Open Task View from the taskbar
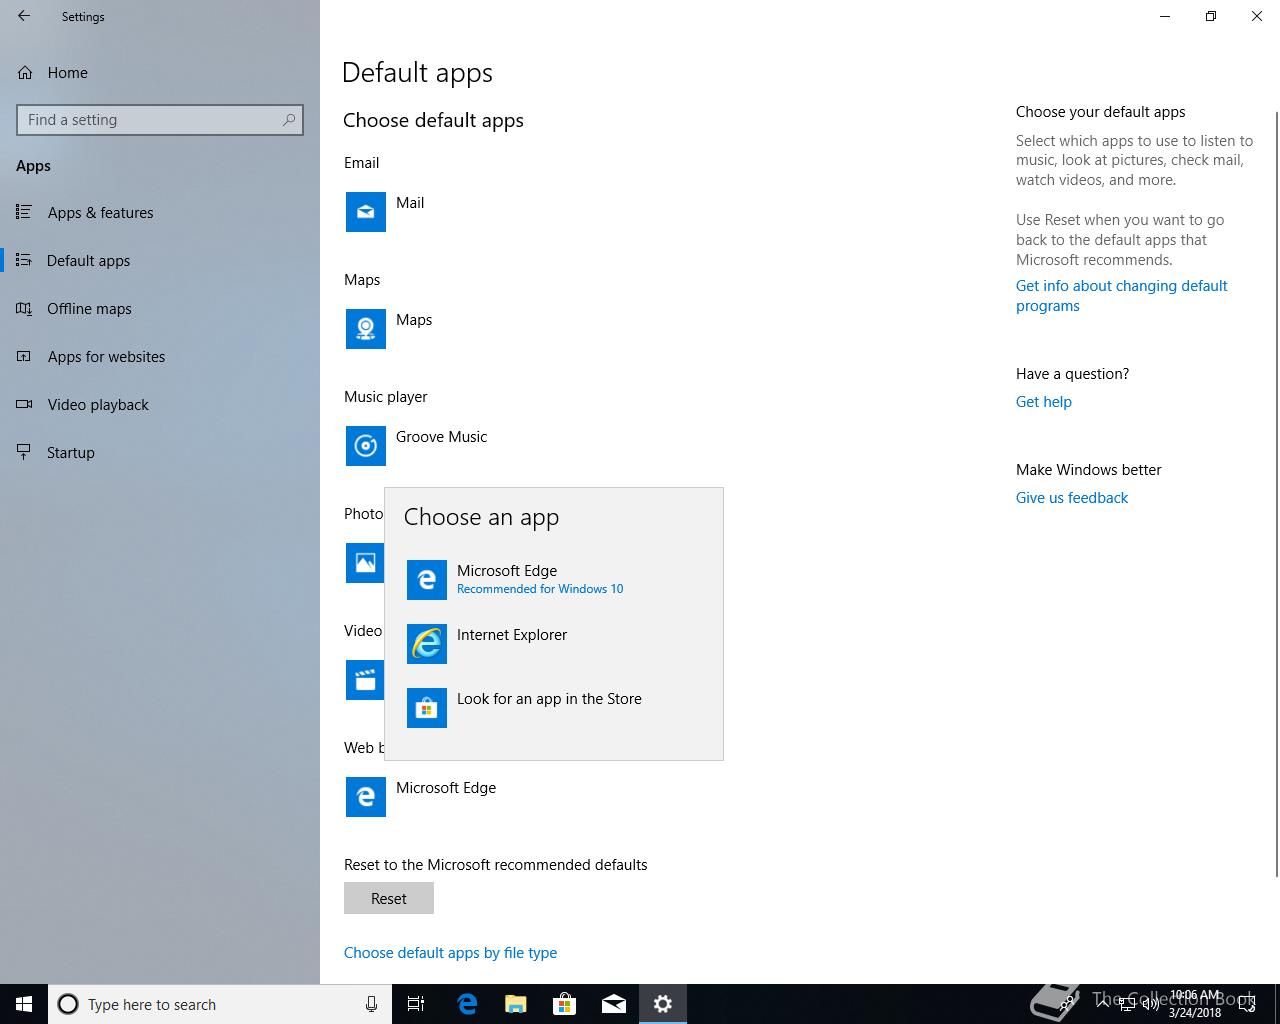Screen dimensions: 1280x1024 point(416,1004)
